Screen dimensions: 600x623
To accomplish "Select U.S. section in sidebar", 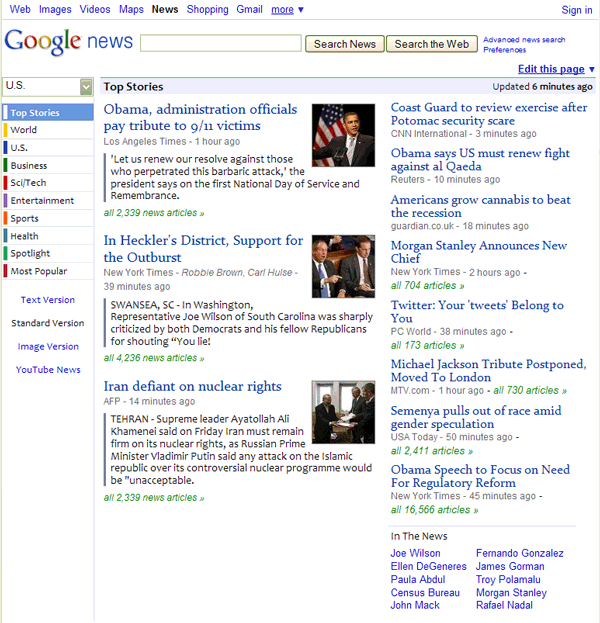I will click(48, 147).
